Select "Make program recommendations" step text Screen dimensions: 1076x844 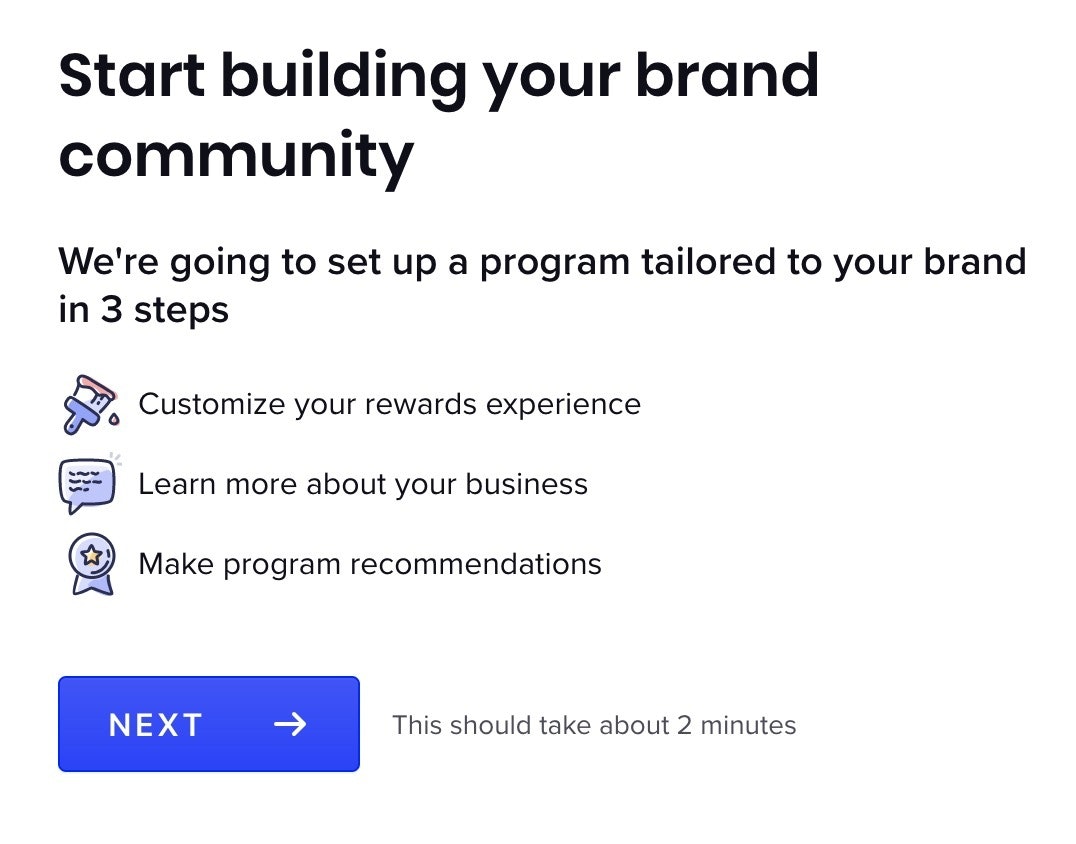370,564
